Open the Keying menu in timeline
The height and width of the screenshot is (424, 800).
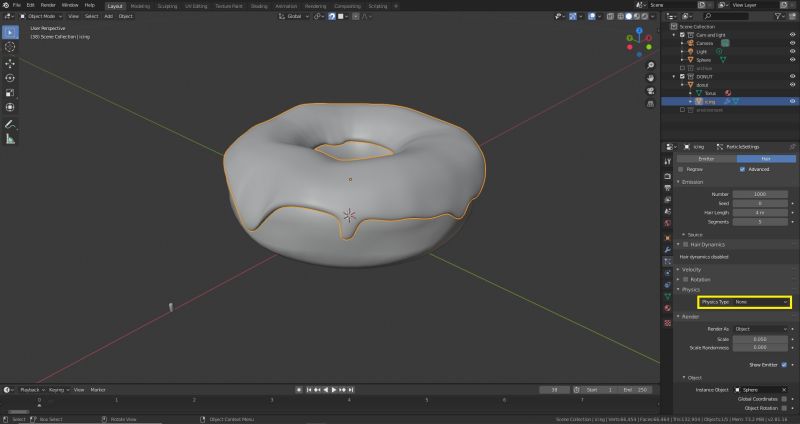click(x=58, y=390)
